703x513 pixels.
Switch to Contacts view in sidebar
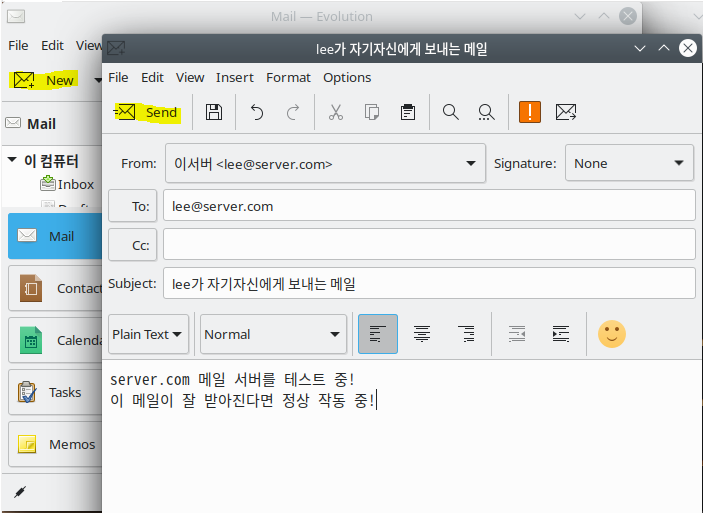[x=55, y=288]
